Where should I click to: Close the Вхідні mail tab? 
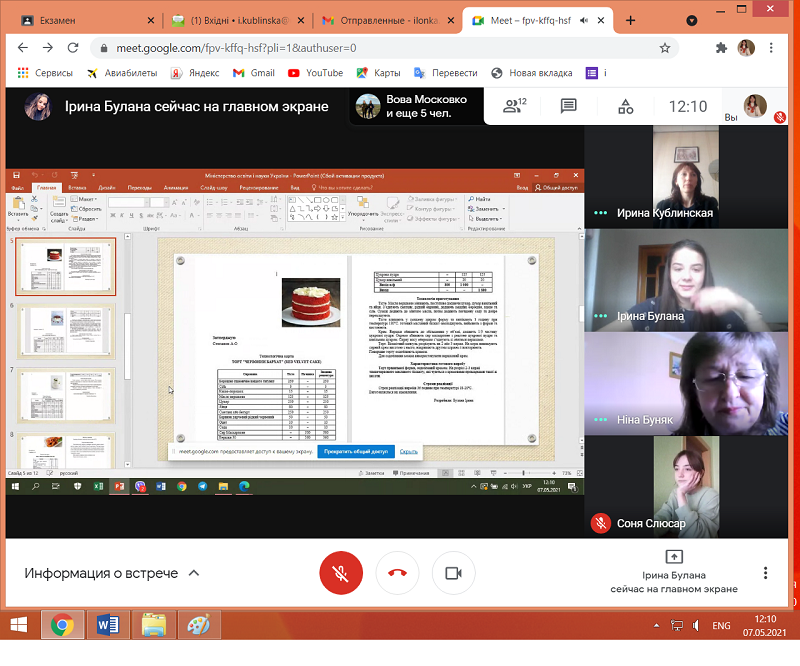point(301,20)
